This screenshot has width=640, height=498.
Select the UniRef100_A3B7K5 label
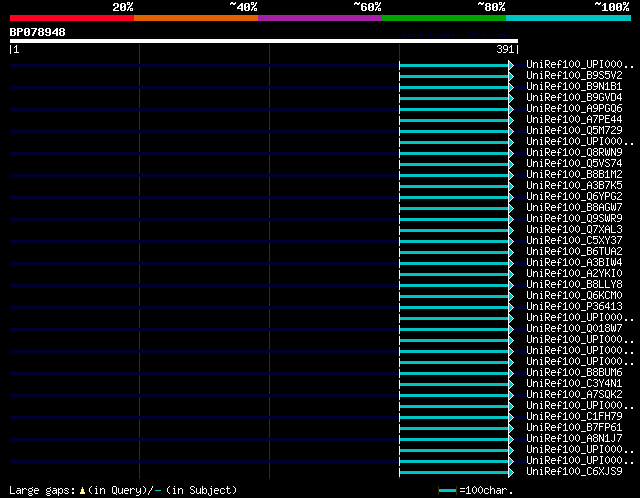pyautogui.click(x=574, y=186)
